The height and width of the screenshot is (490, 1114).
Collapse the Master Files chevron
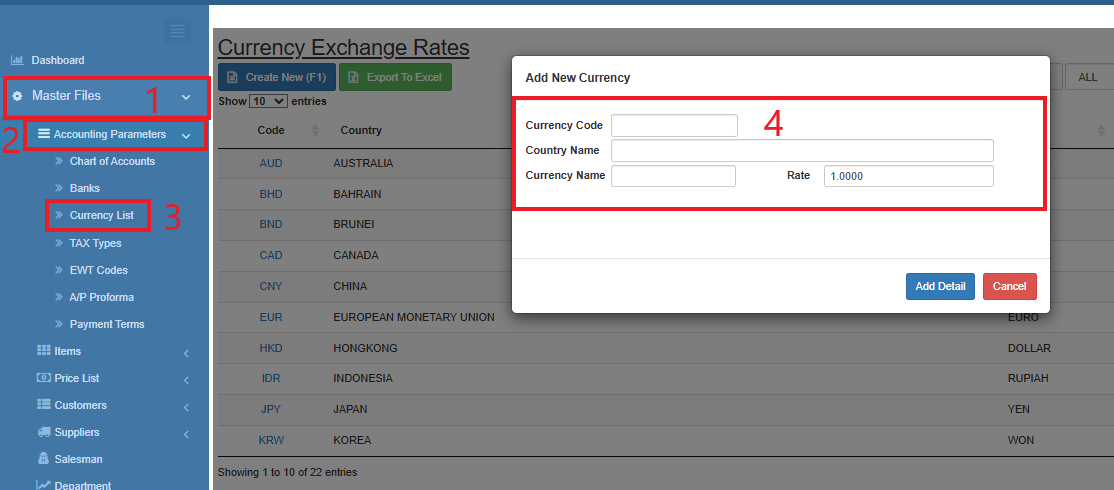click(x=186, y=97)
